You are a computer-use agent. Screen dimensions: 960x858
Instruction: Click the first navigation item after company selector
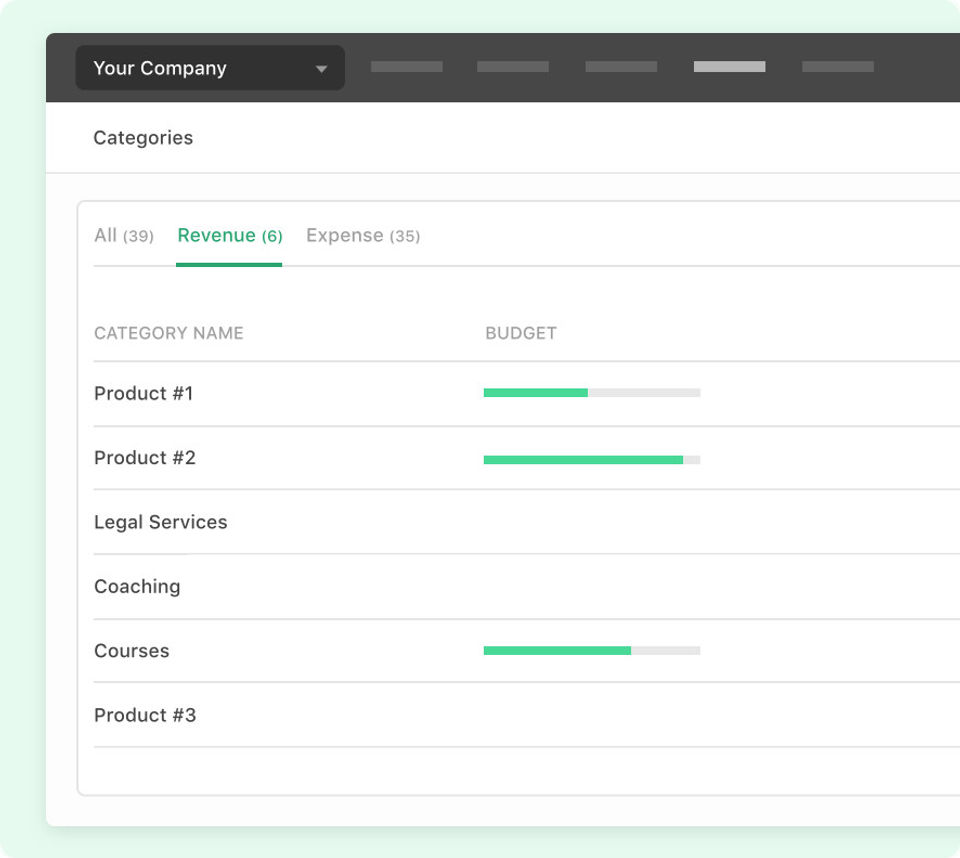coord(406,67)
